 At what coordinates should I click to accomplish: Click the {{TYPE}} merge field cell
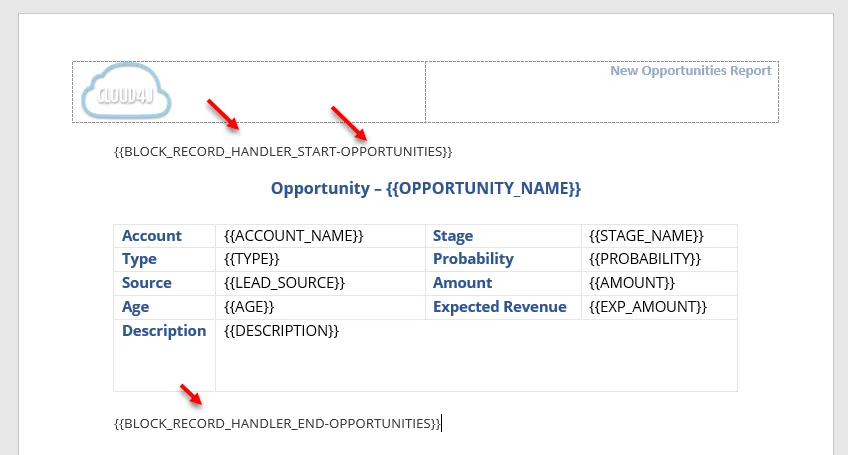[x=320, y=259]
